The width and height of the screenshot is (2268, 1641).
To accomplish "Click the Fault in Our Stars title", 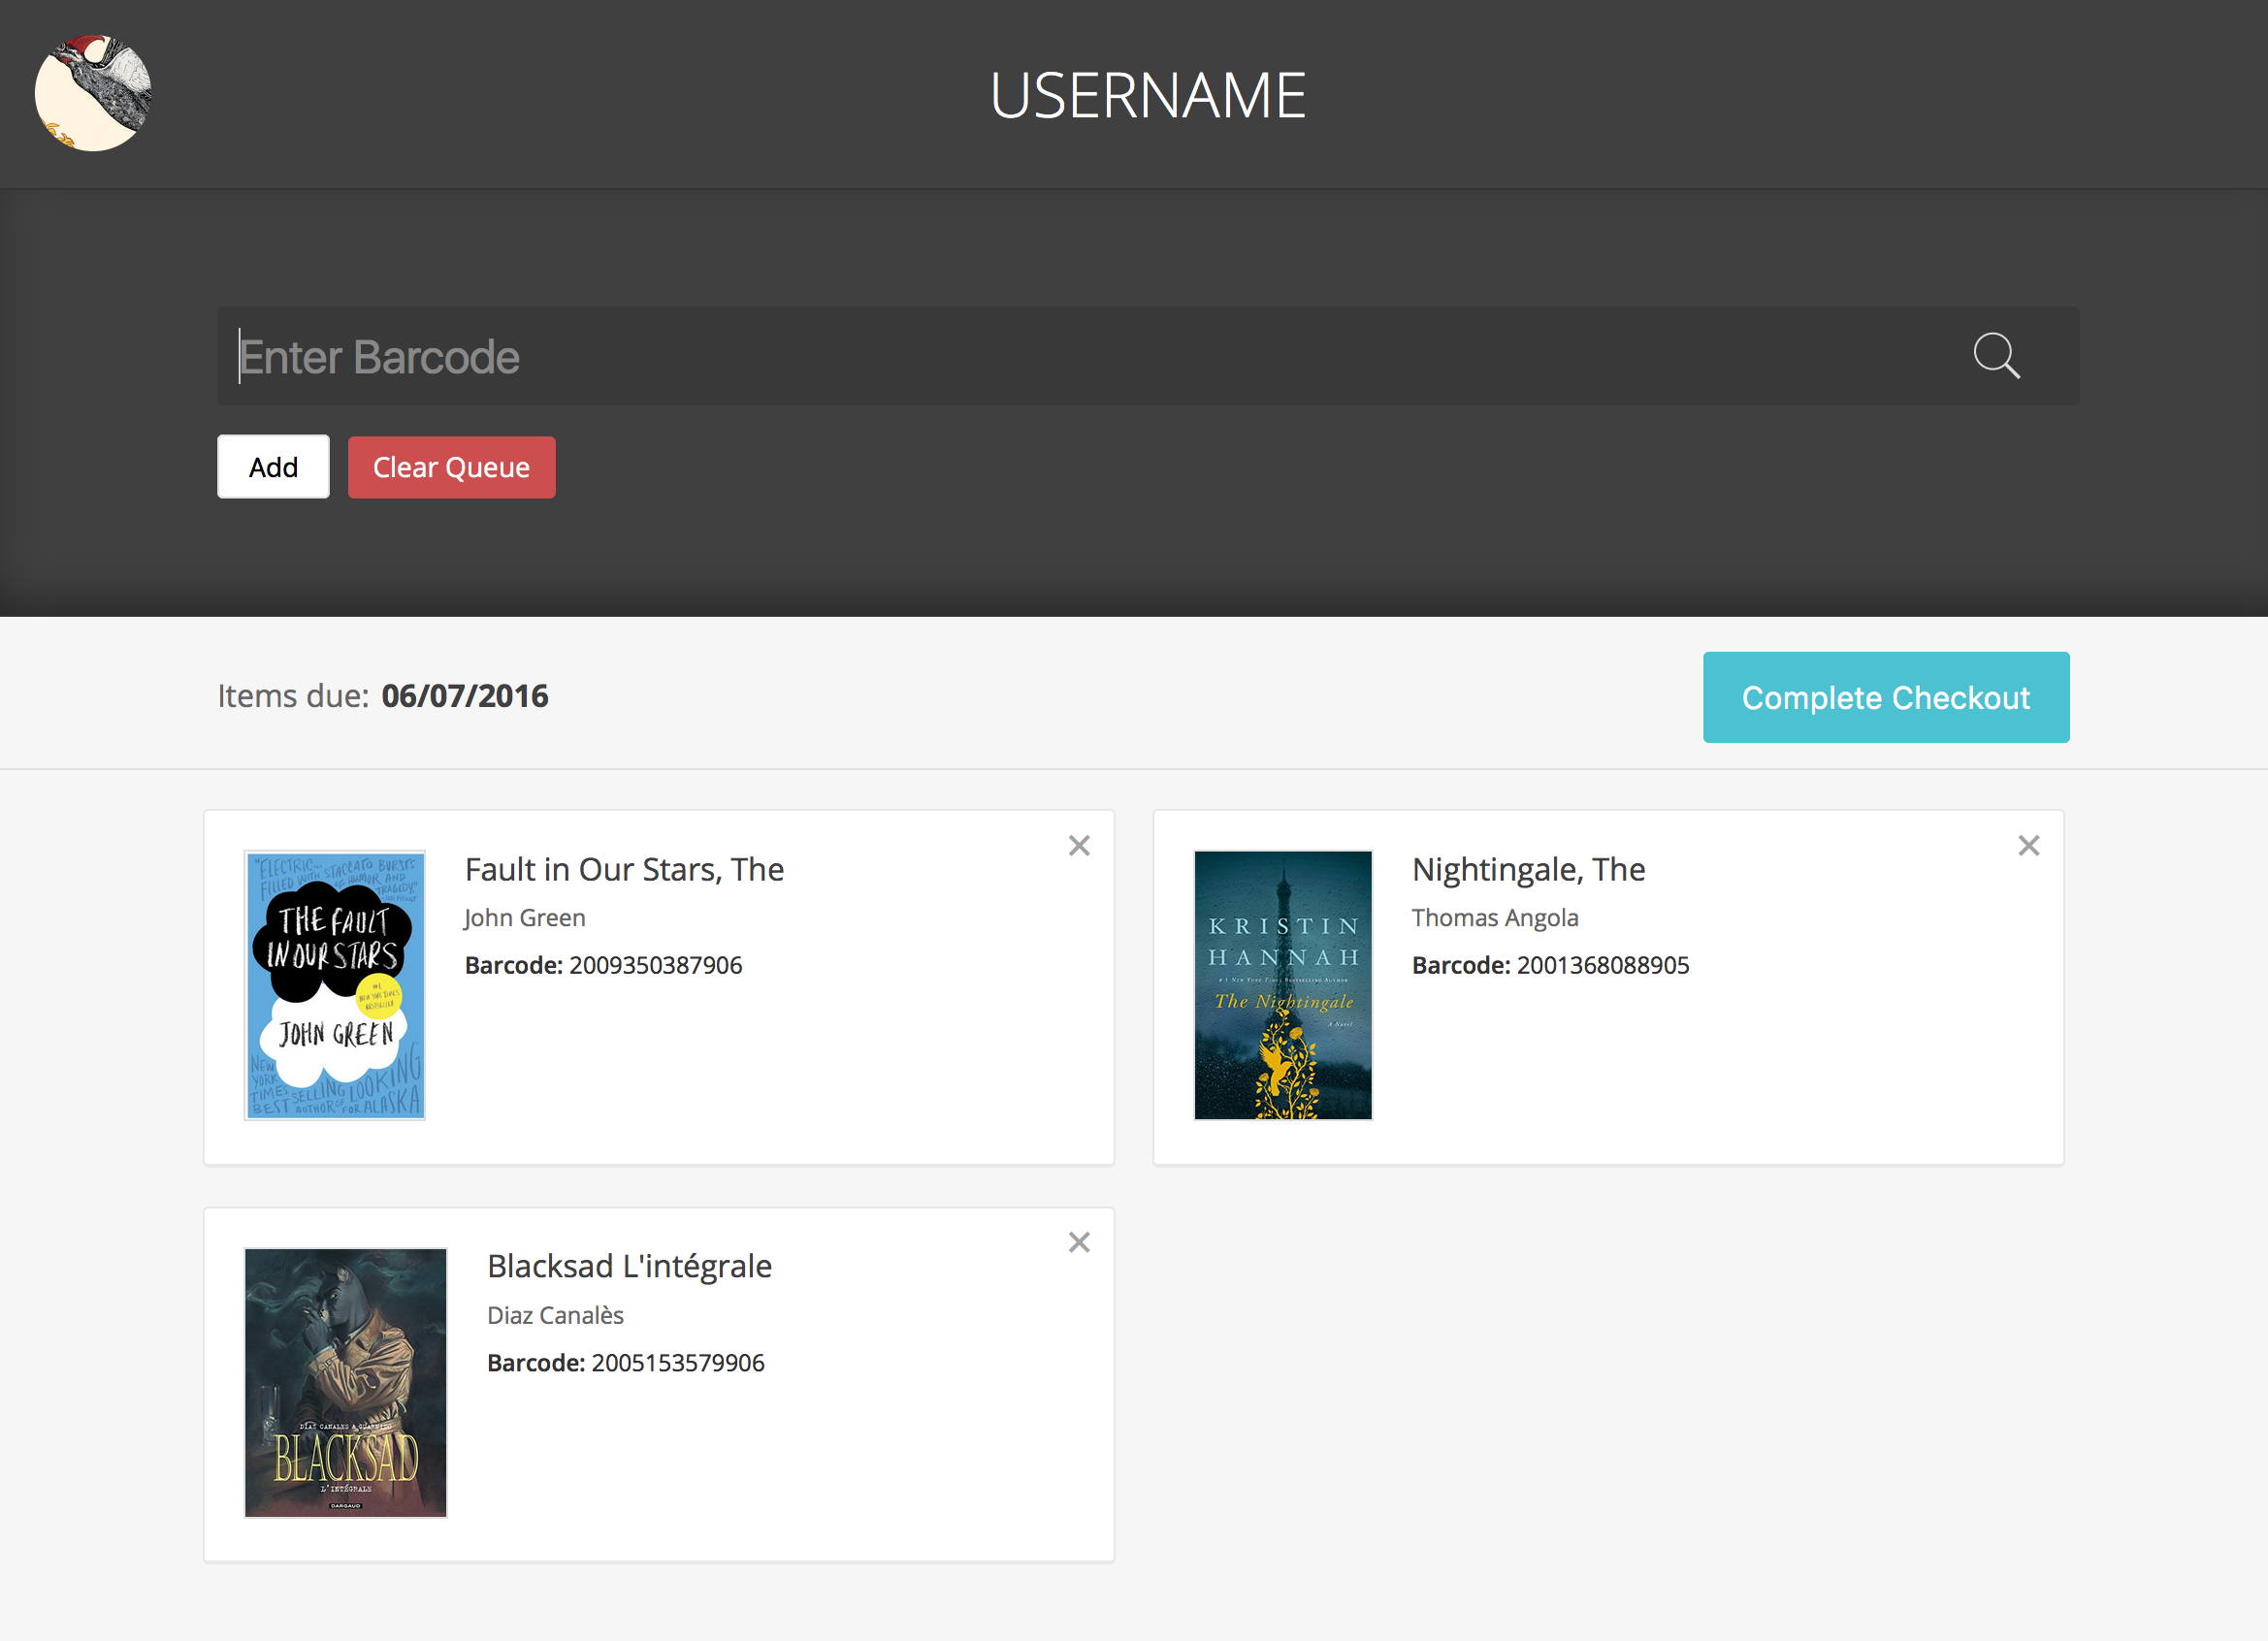I will (624, 870).
